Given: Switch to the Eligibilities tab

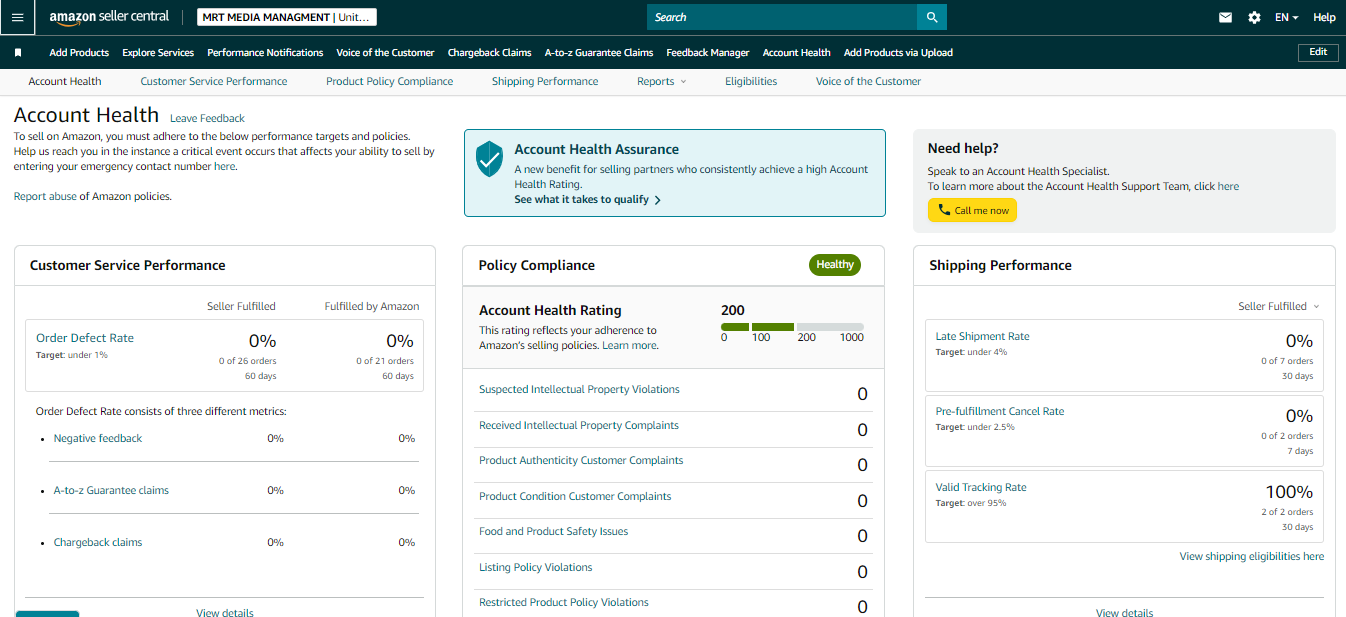Looking at the screenshot, I should click(751, 81).
